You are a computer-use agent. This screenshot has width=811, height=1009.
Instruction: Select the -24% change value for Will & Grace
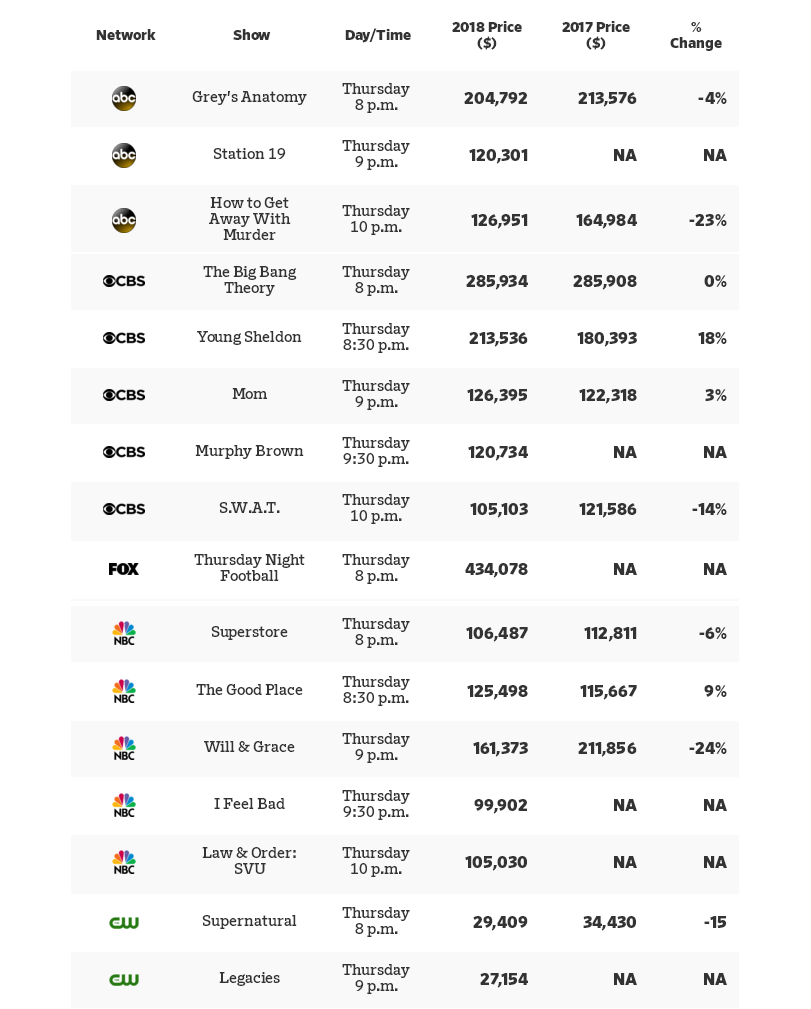[x=708, y=748]
